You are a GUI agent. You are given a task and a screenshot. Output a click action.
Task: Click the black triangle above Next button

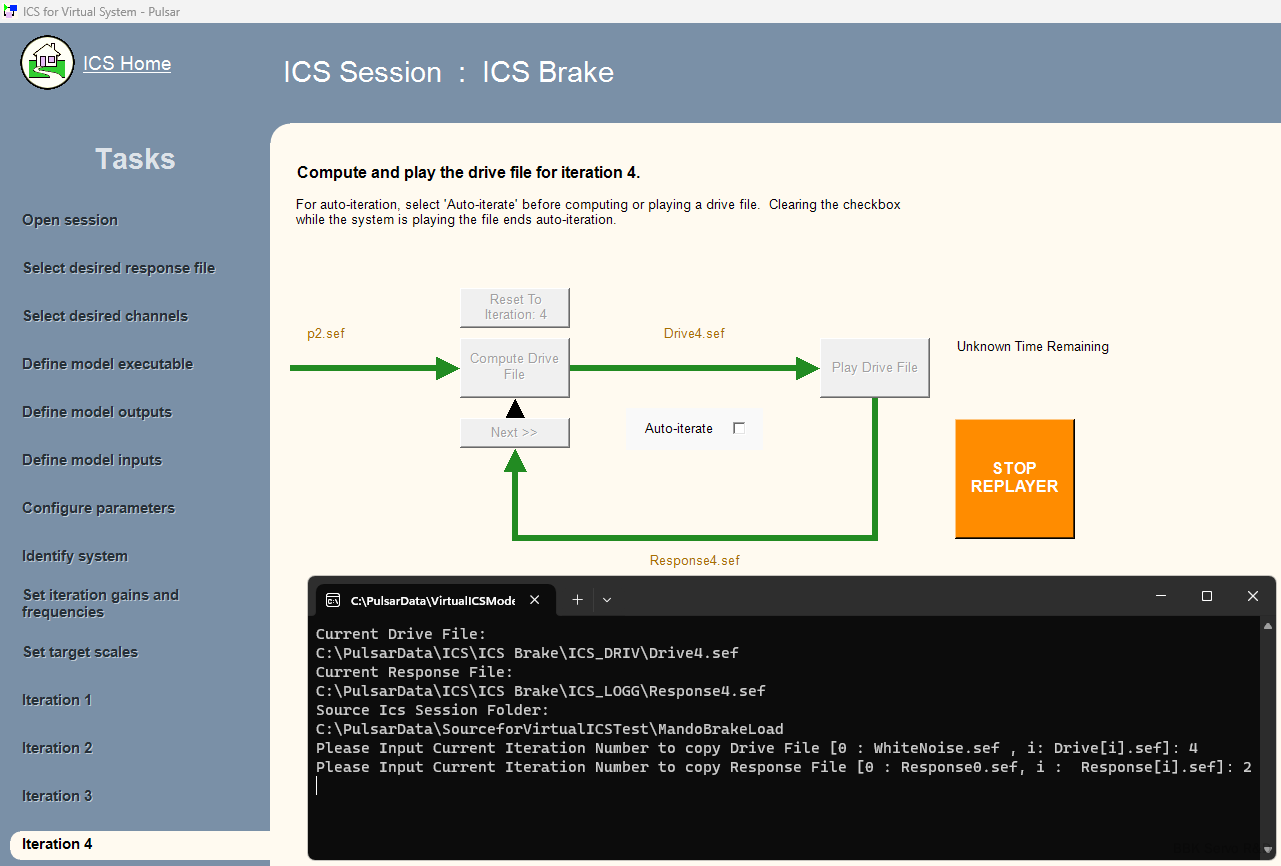pos(515,408)
